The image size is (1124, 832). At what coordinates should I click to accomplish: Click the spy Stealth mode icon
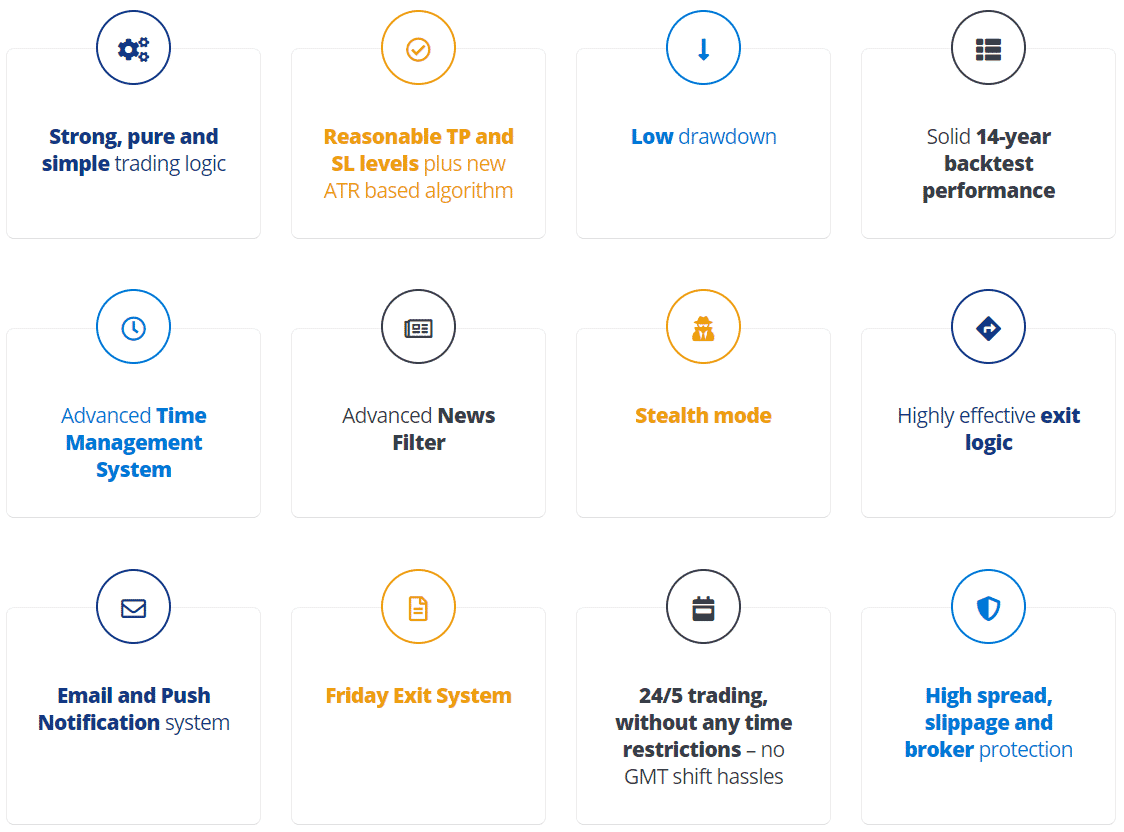[703, 327]
